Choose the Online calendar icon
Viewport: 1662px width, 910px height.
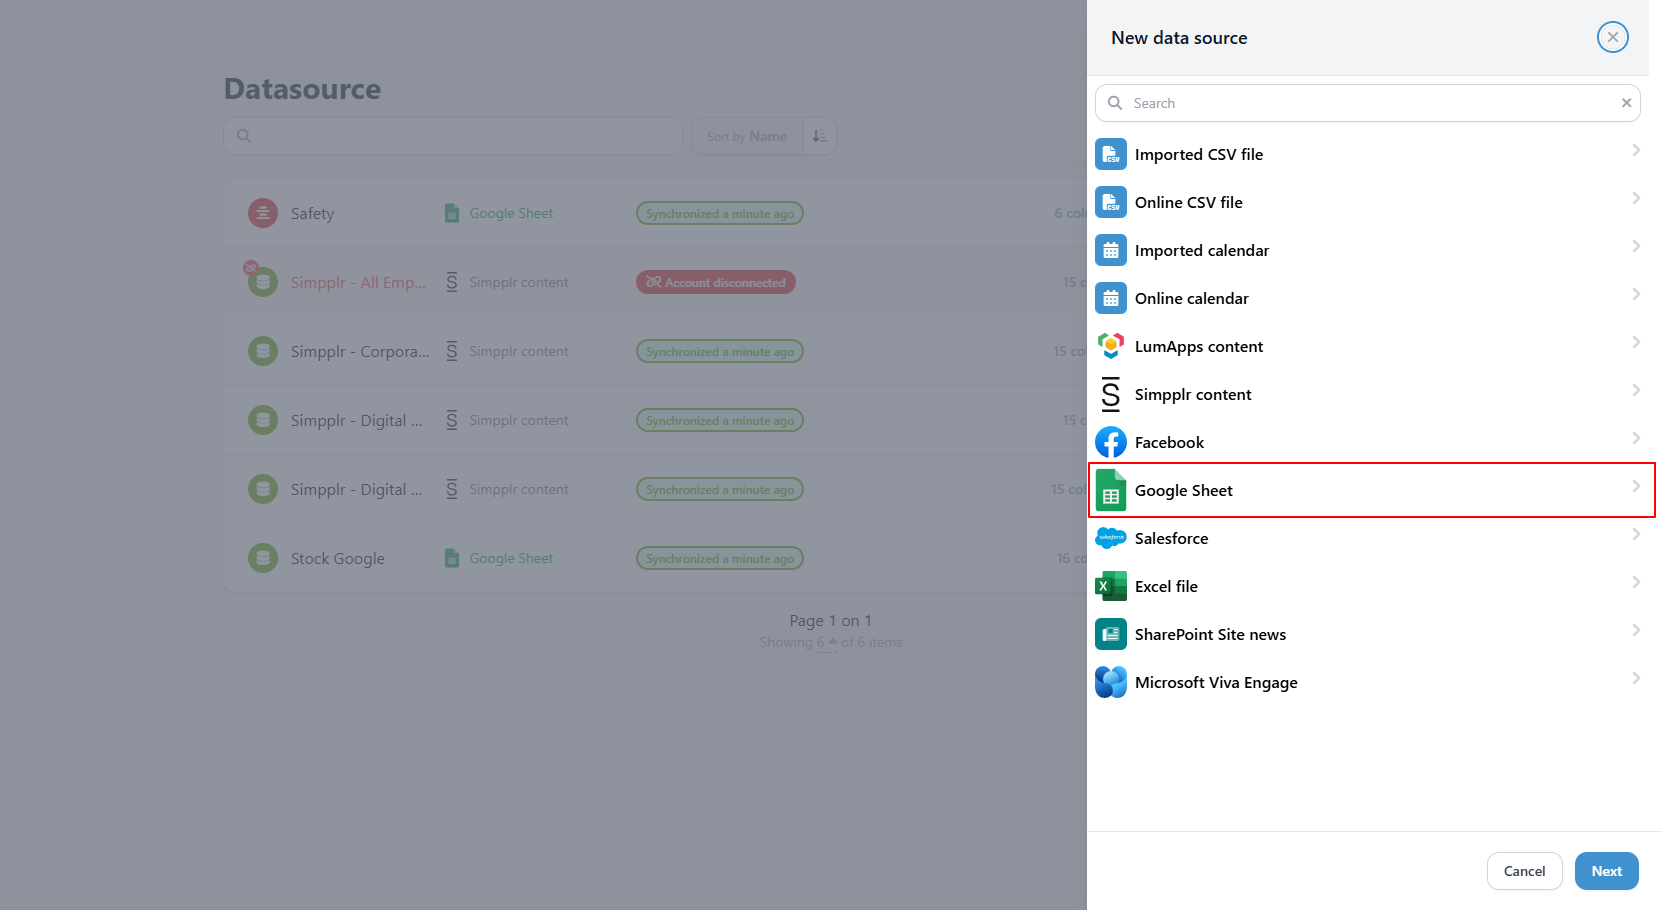pyautogui.click(x=1111, y=298)
